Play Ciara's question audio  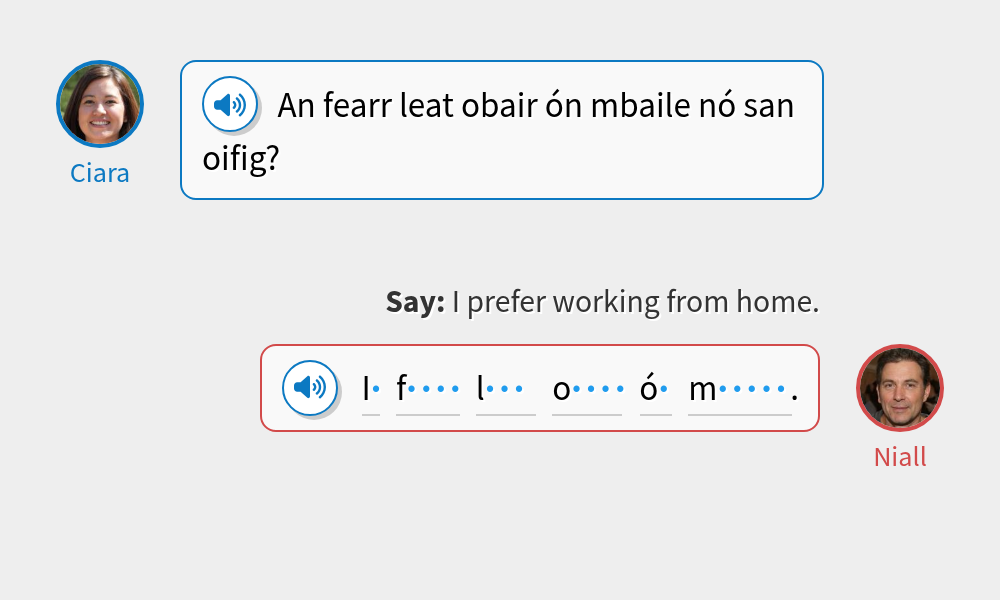coord(230,103)
